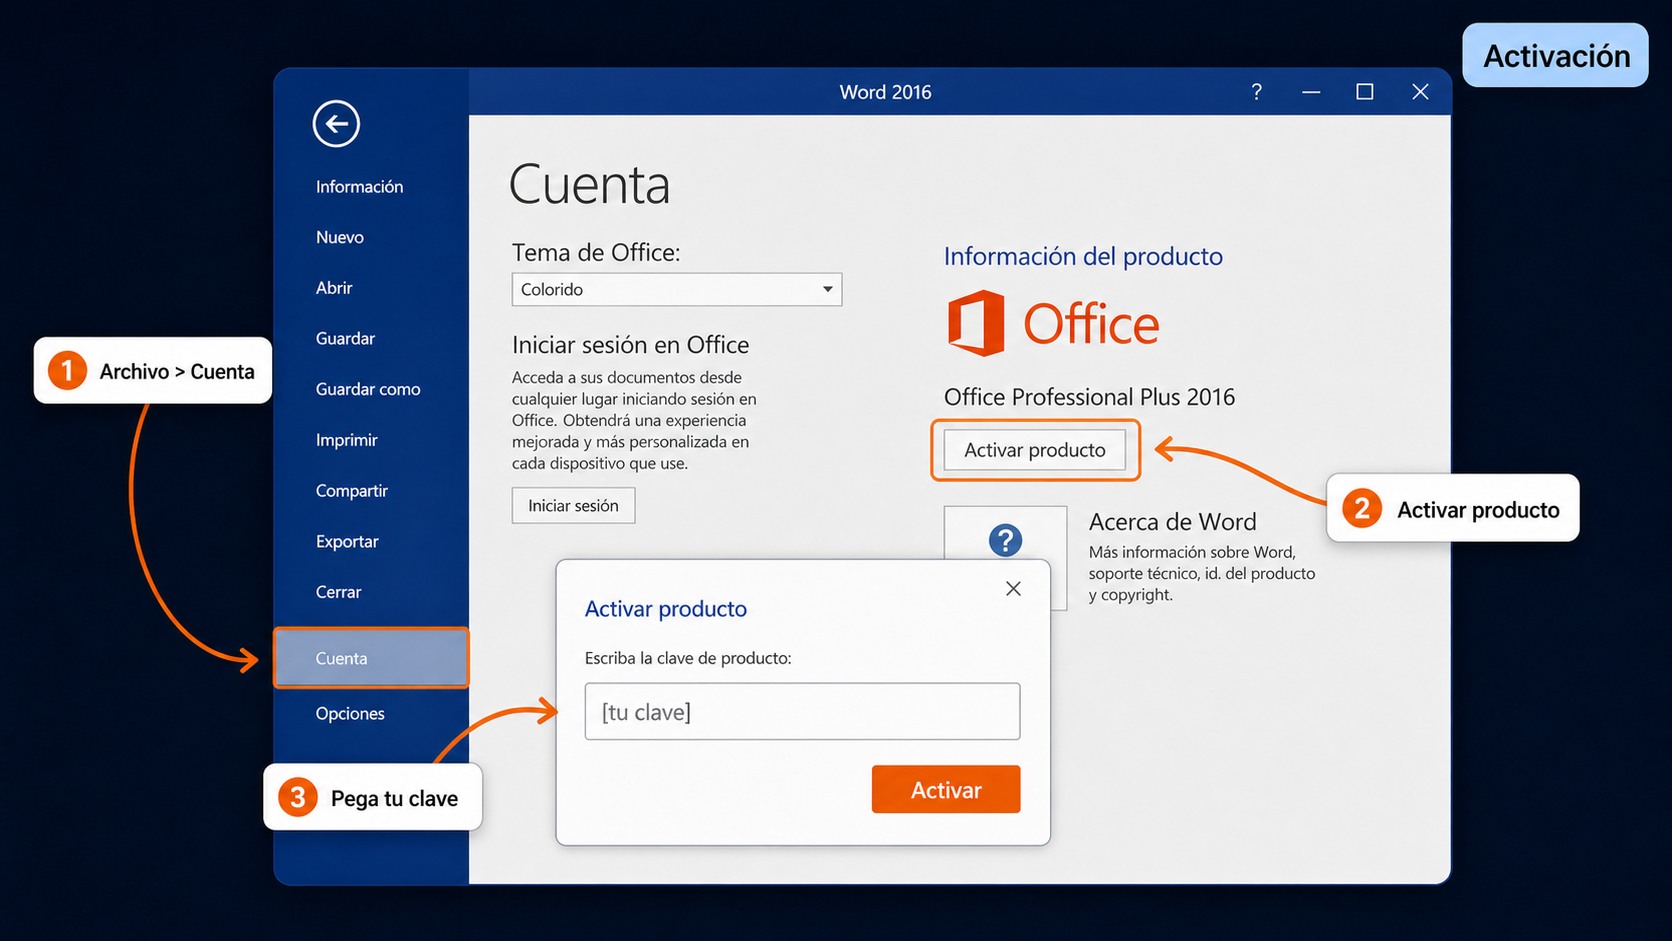1672x941 pixels.
Task: Click the Word 2016 window title
Action: pos(885,92)
